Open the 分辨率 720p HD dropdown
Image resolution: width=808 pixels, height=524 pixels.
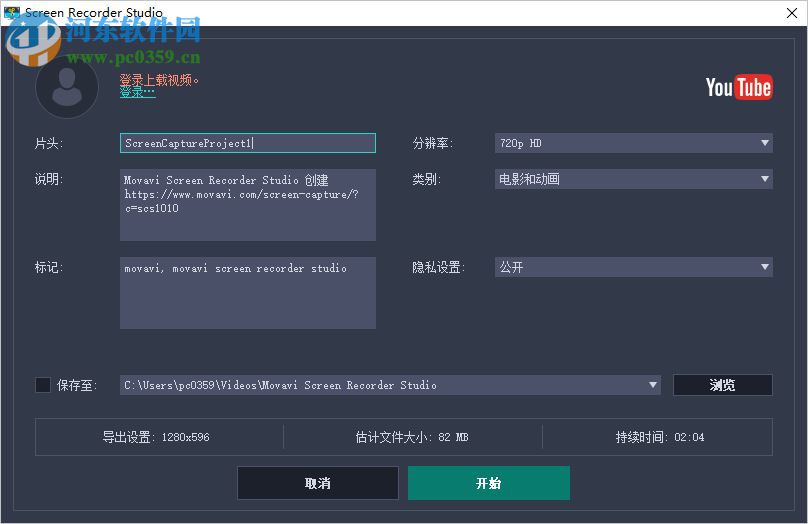point(633,143)
